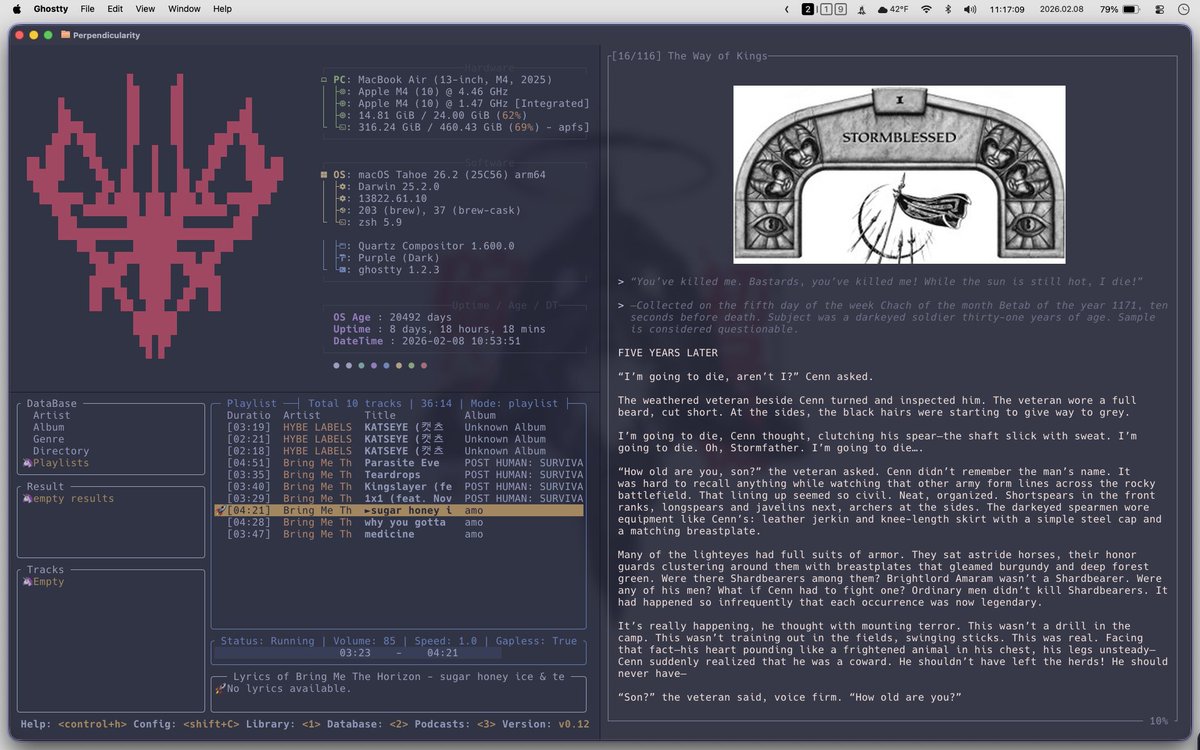This screenshot has height=750, width=1200.
Task: Click the rocket icon on sugar honey row
Action: tap(220, 510)
